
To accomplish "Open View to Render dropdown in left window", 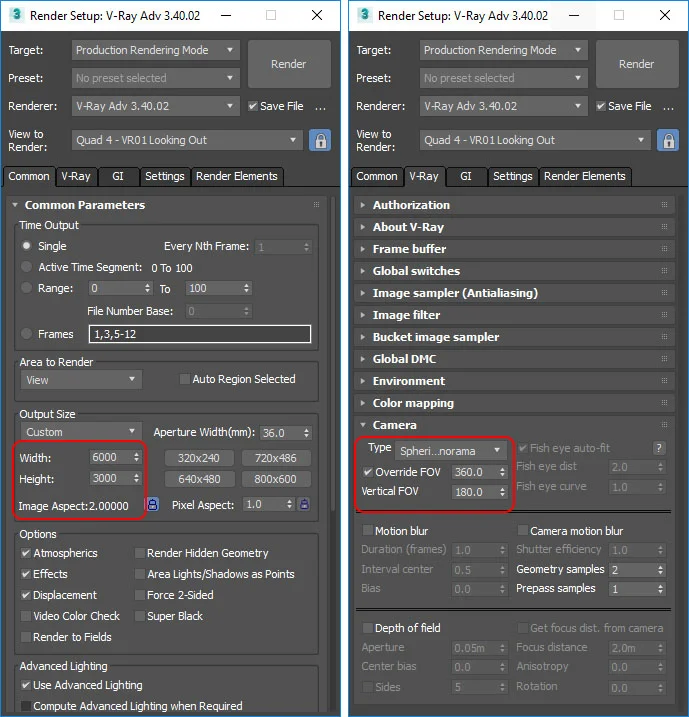I will click(187, 140).
